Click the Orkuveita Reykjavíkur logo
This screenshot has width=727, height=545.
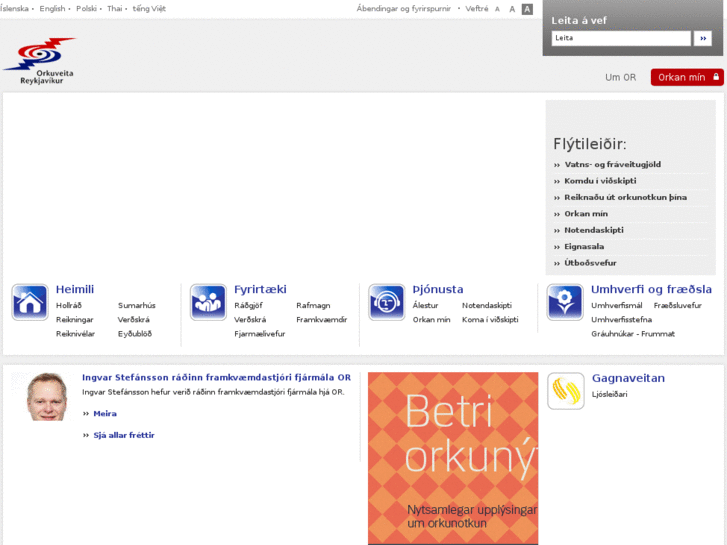[x=40, y=61]
